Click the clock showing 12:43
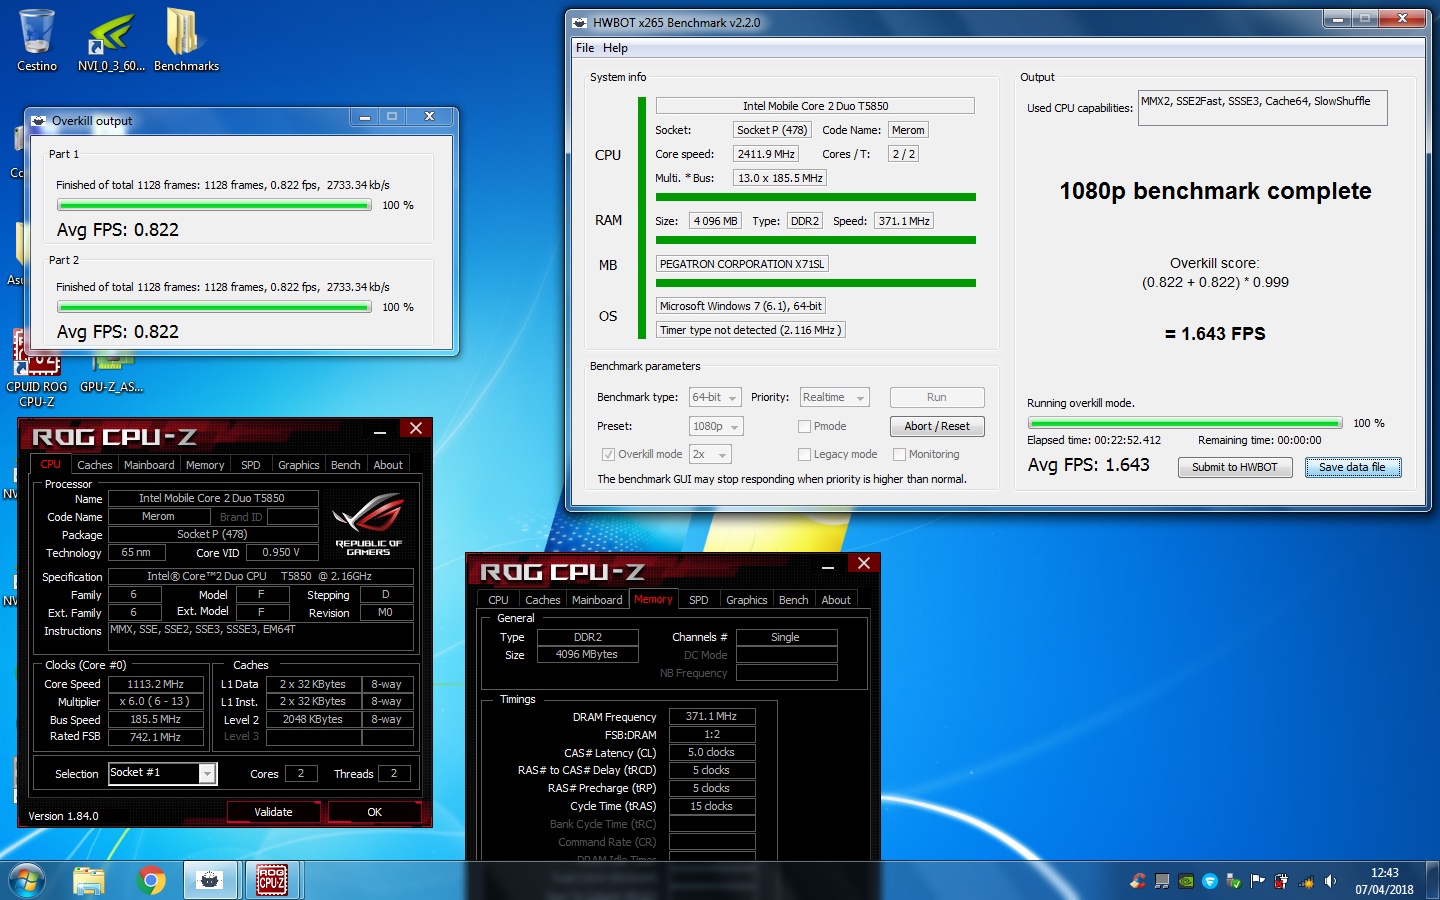This screenshot has height=900, width=1440. [1384, 873]
